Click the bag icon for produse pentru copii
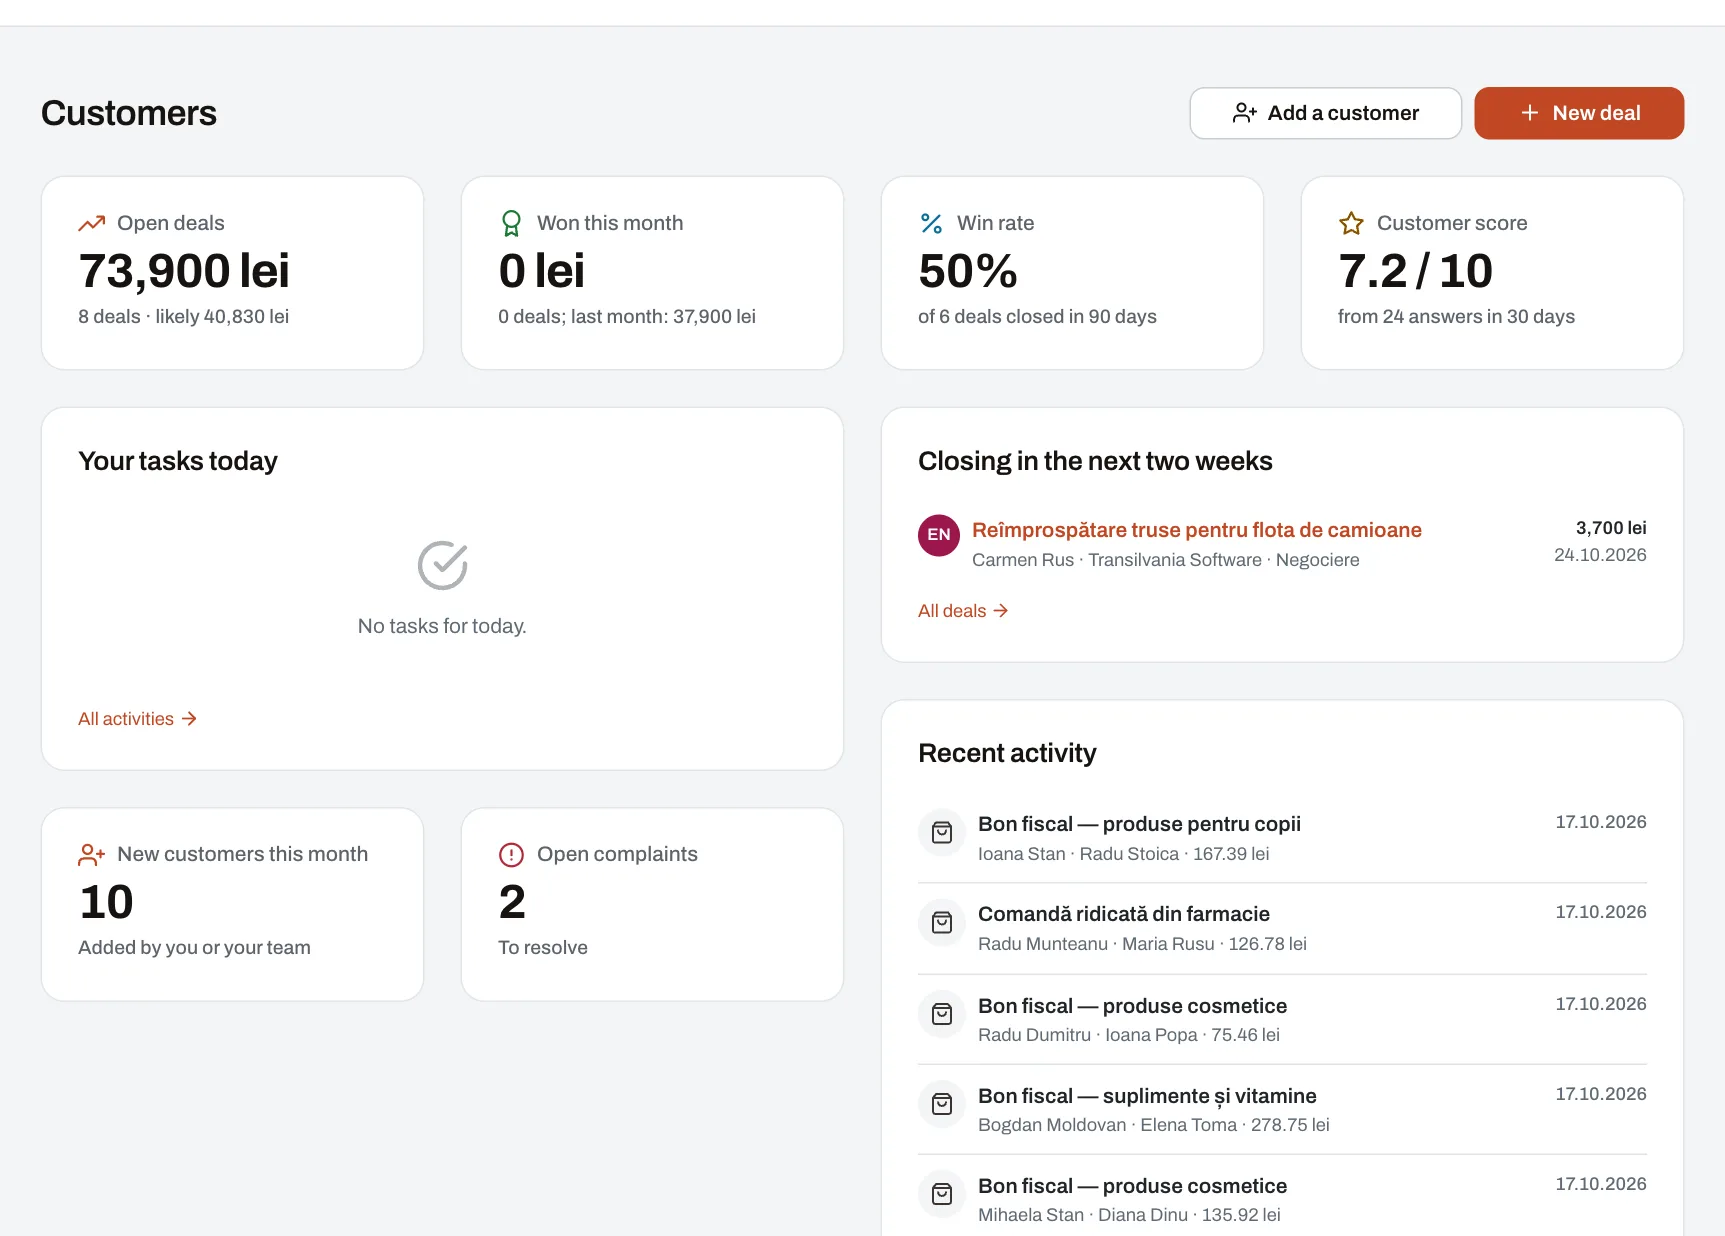Viewport: 1725px width, 1236px height. (942, 833)
